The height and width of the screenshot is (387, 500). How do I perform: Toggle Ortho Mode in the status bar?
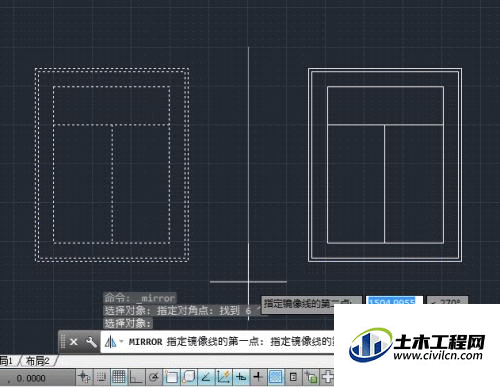pos(136,377)
